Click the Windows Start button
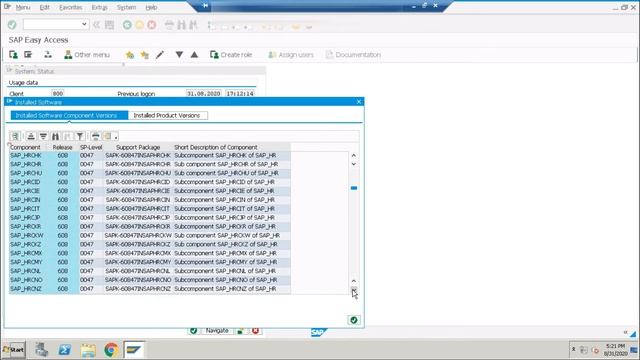Image resolution: width=640 pixels, height=360 pixels. click(13, 350)
